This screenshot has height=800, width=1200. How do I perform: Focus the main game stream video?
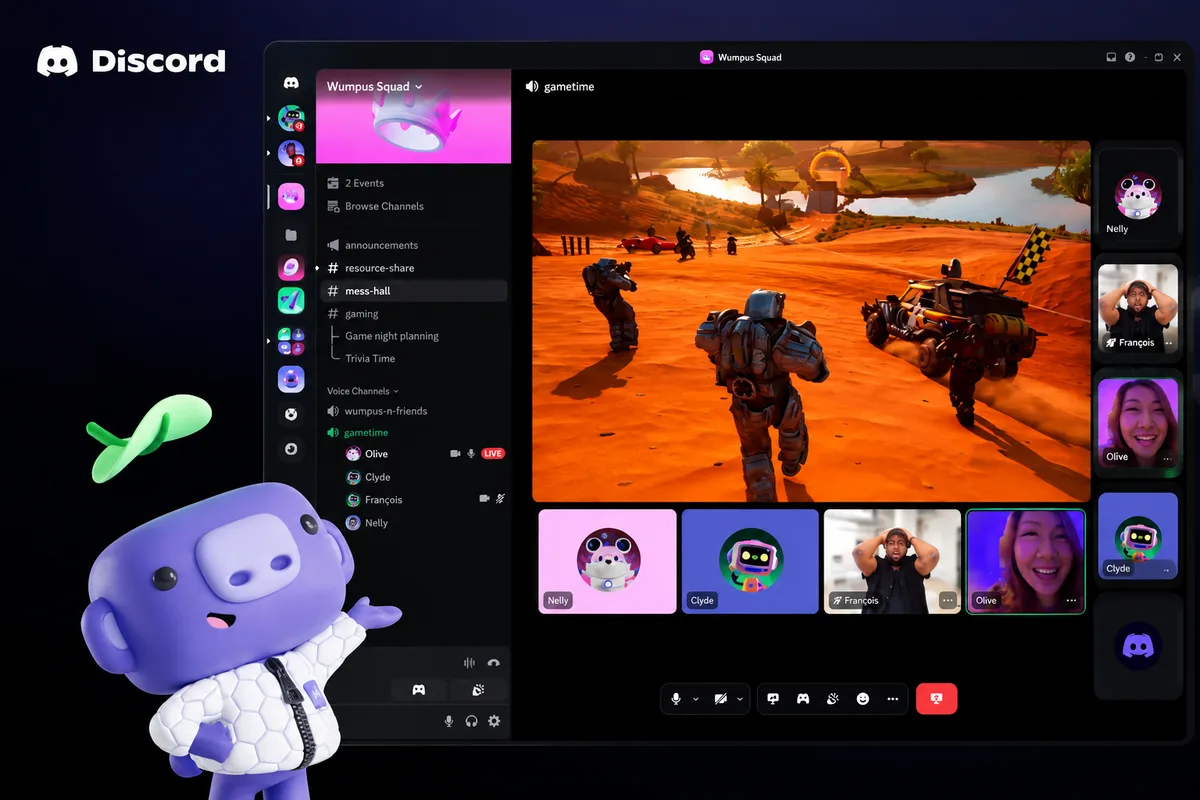811,321
